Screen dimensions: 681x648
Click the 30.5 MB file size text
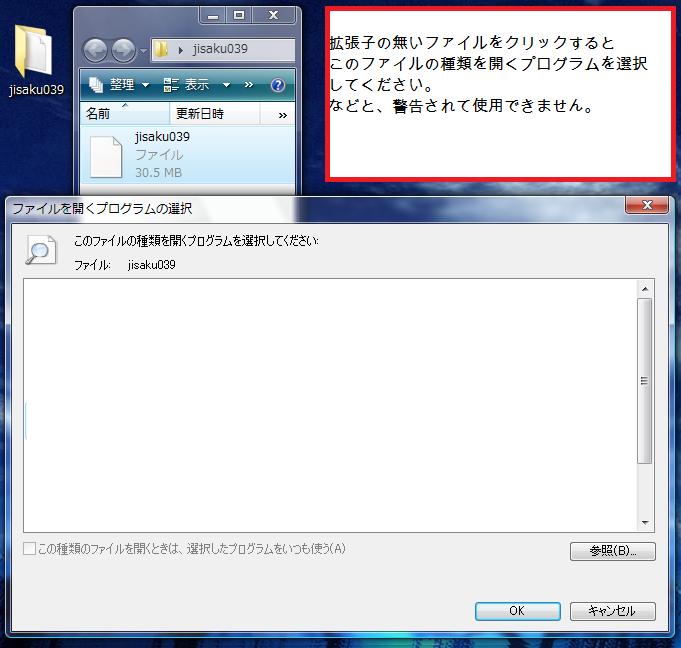[x=159, y=173]
